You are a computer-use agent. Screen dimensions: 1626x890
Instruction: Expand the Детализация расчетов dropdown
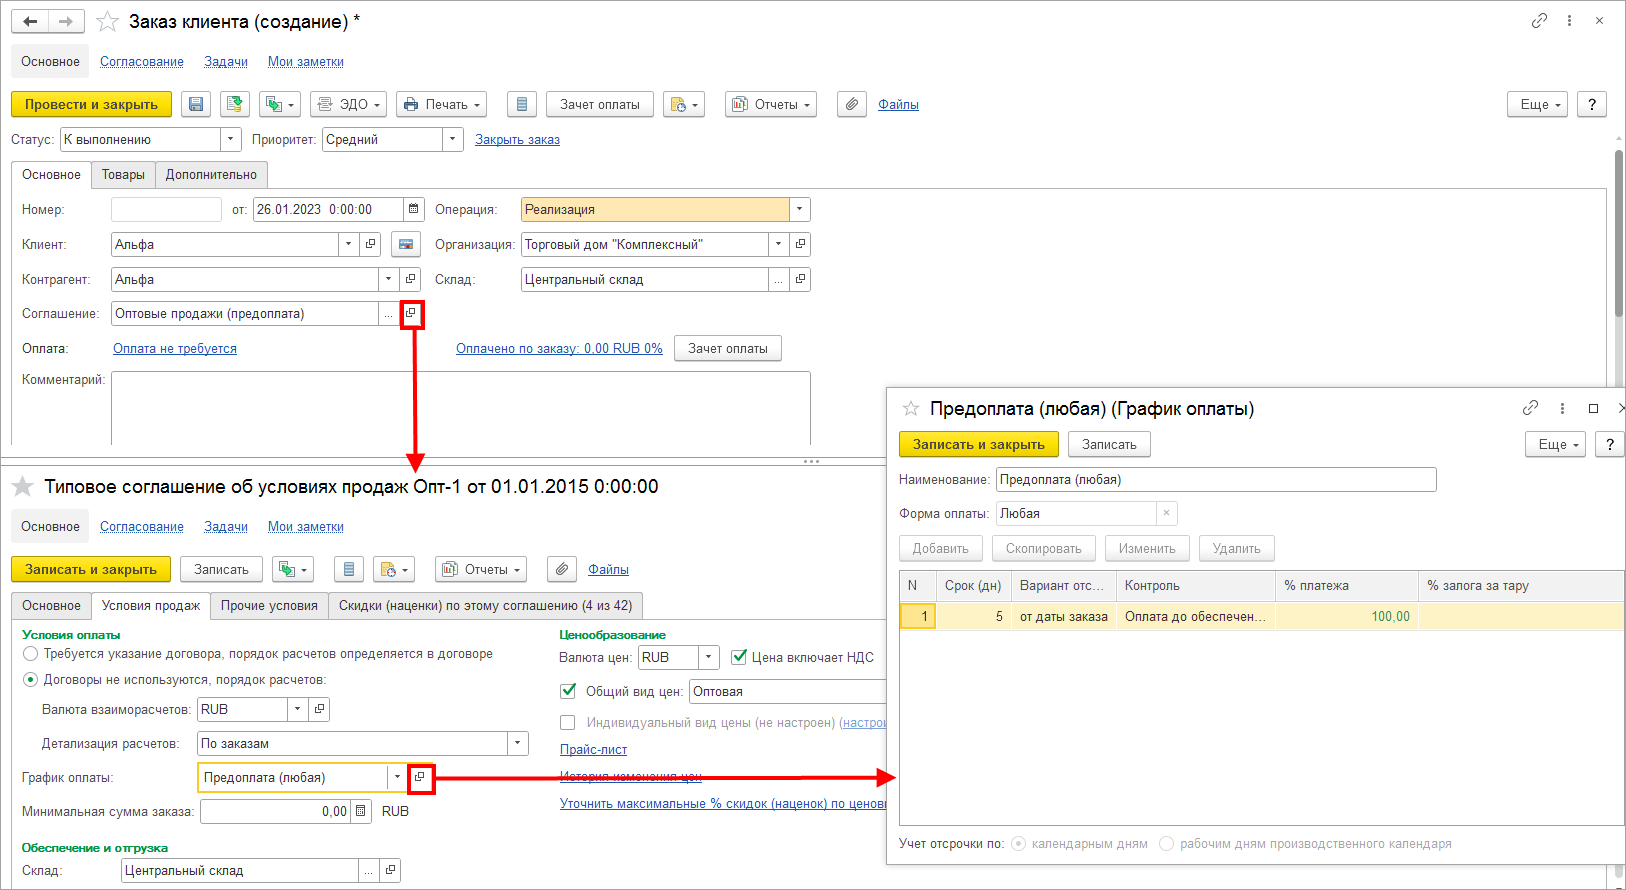point(517,743)
